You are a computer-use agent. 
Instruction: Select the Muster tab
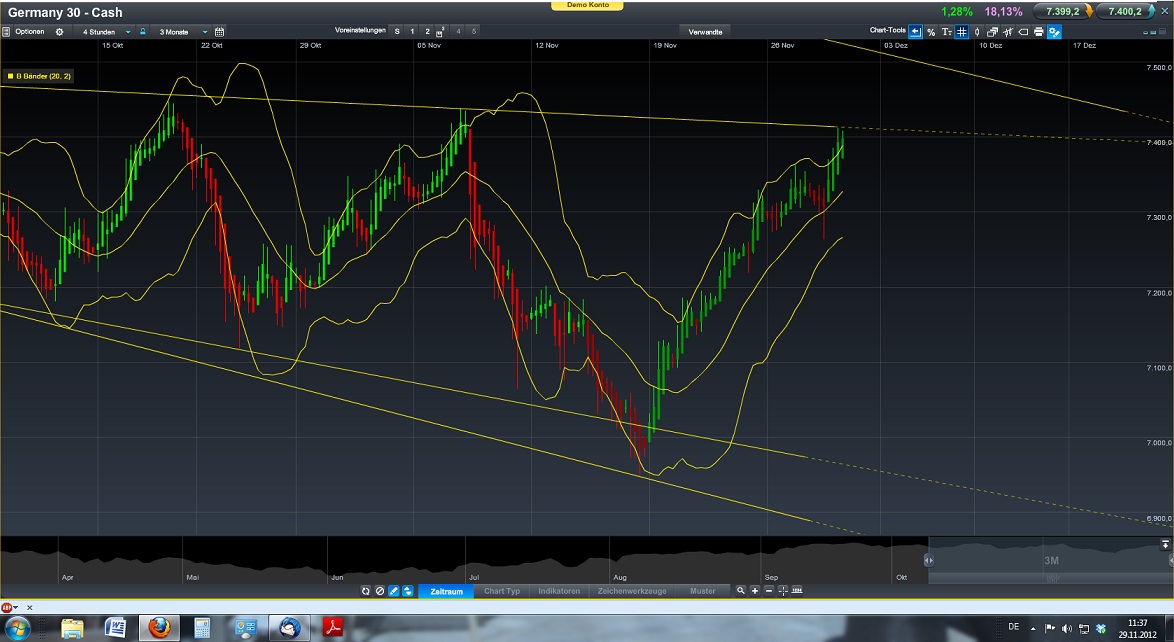(x=702, y=591)
